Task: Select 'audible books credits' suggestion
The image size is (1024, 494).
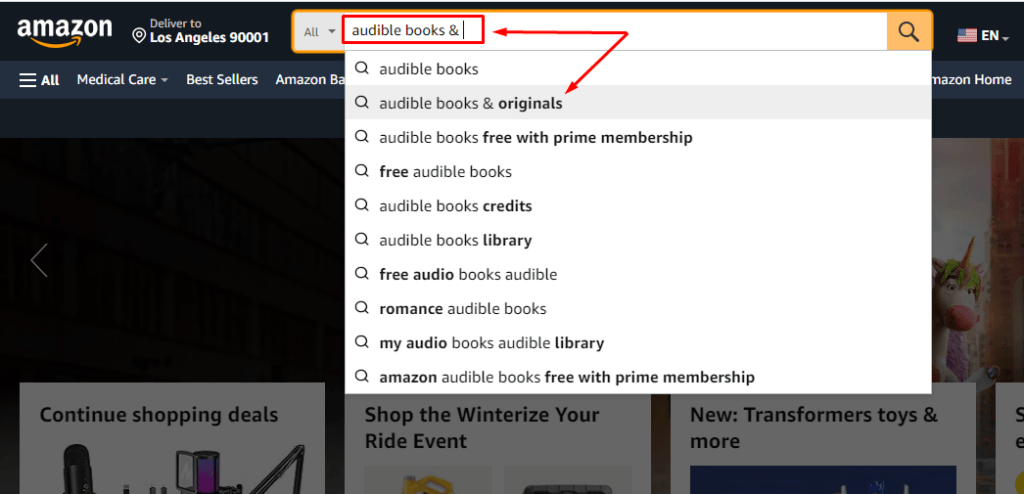Action: click(638, 205)
